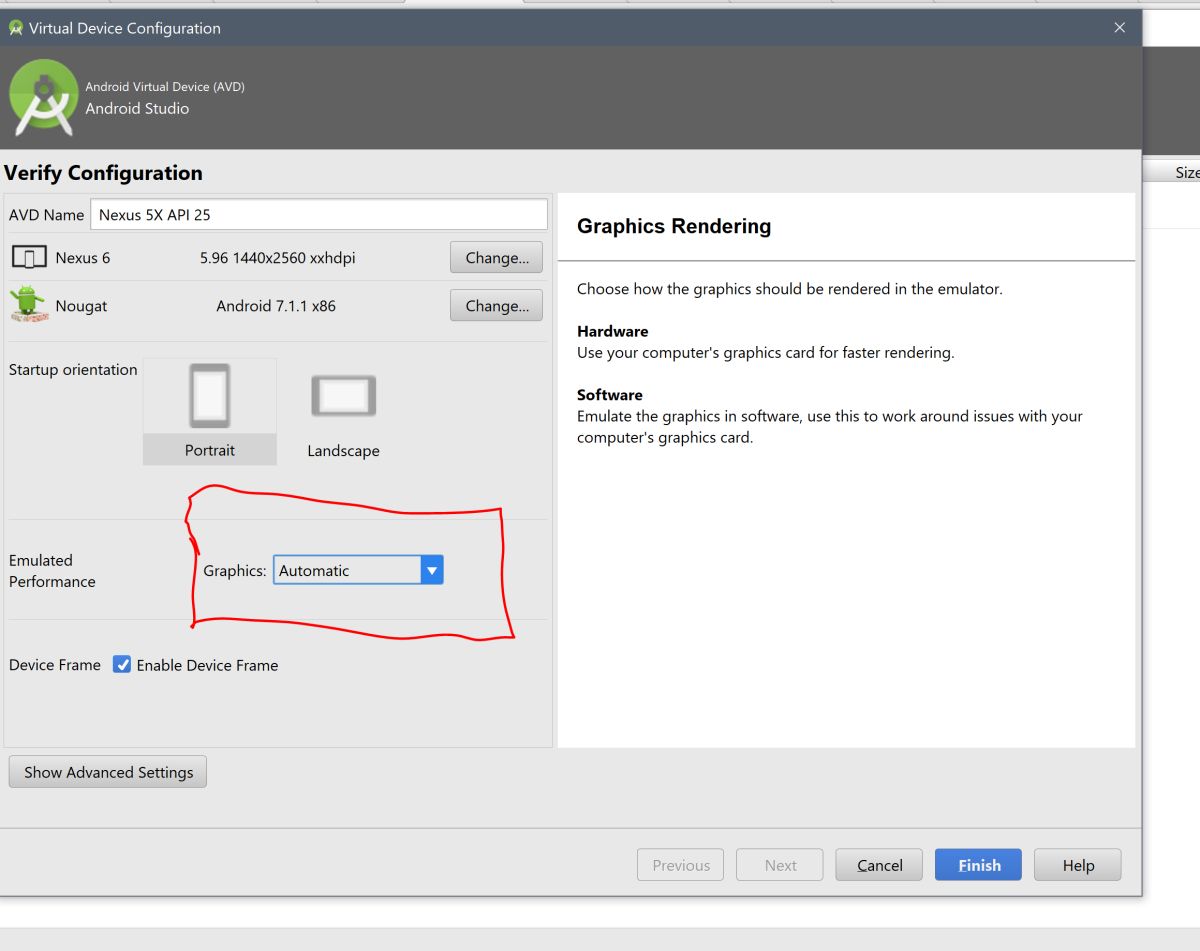The height and width of the screenshot is (951, 1200).
Task: Click the 'Android 7.1.1 x86' text
Action: click(276, 306)
